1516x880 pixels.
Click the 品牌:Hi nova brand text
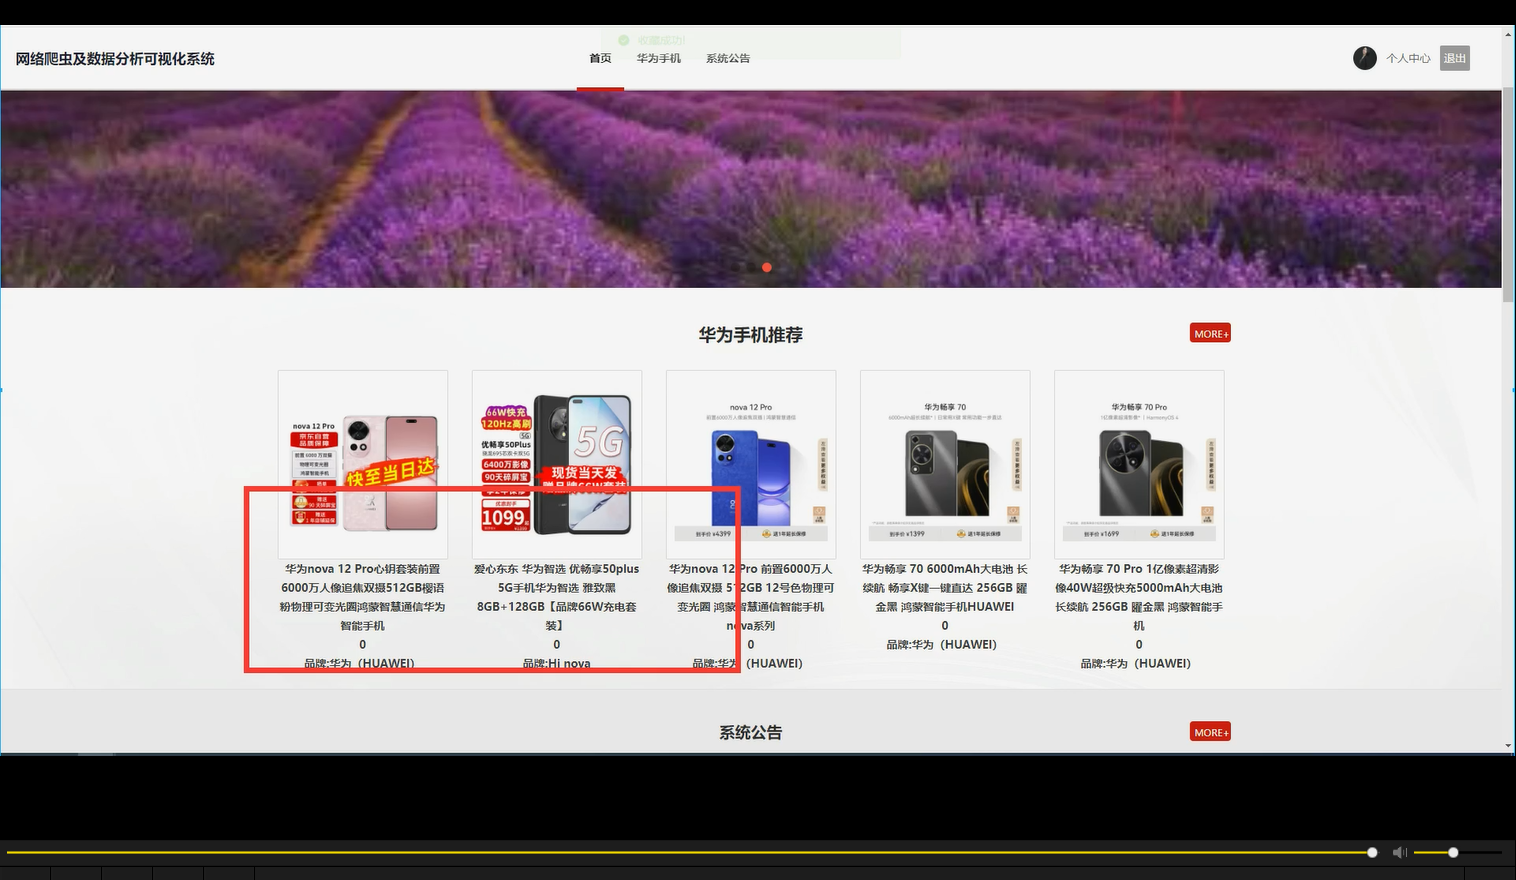tap(557, 663)
